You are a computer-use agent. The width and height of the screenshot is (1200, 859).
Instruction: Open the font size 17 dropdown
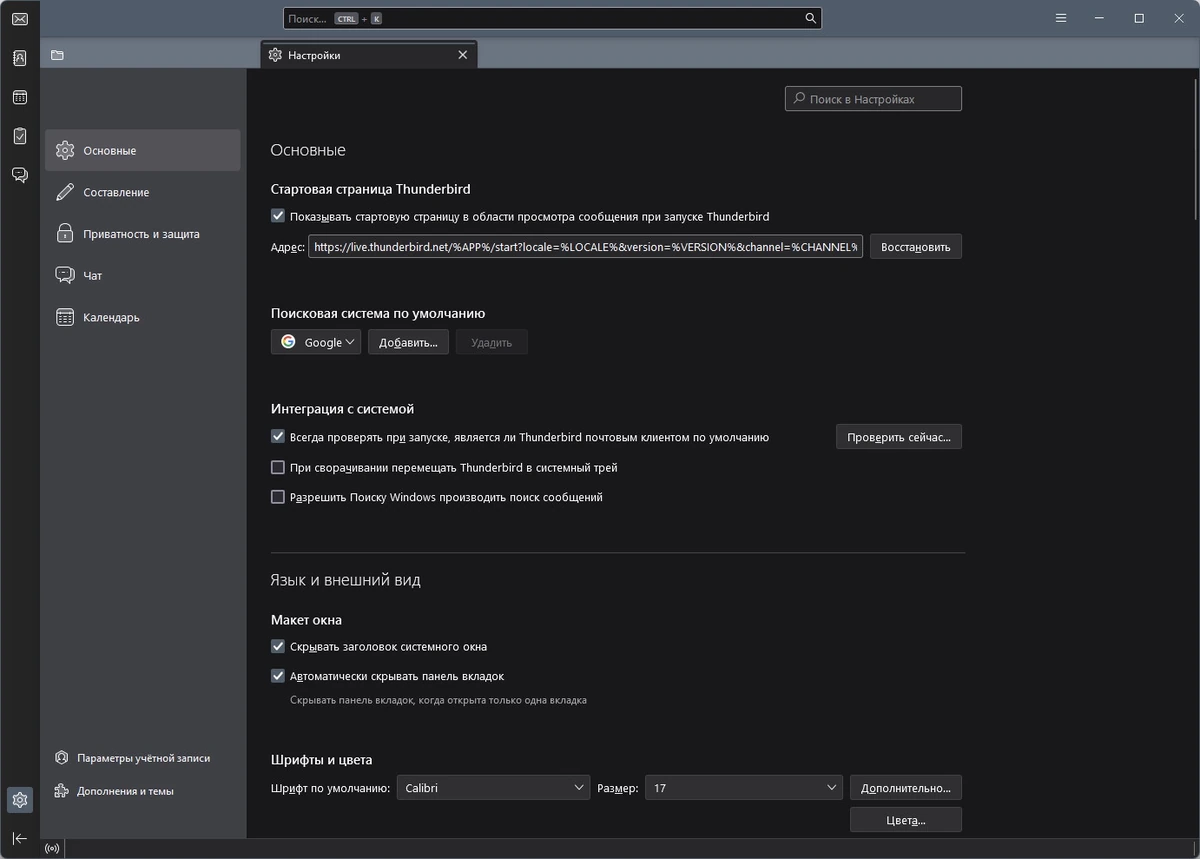(x=744, y=788)
